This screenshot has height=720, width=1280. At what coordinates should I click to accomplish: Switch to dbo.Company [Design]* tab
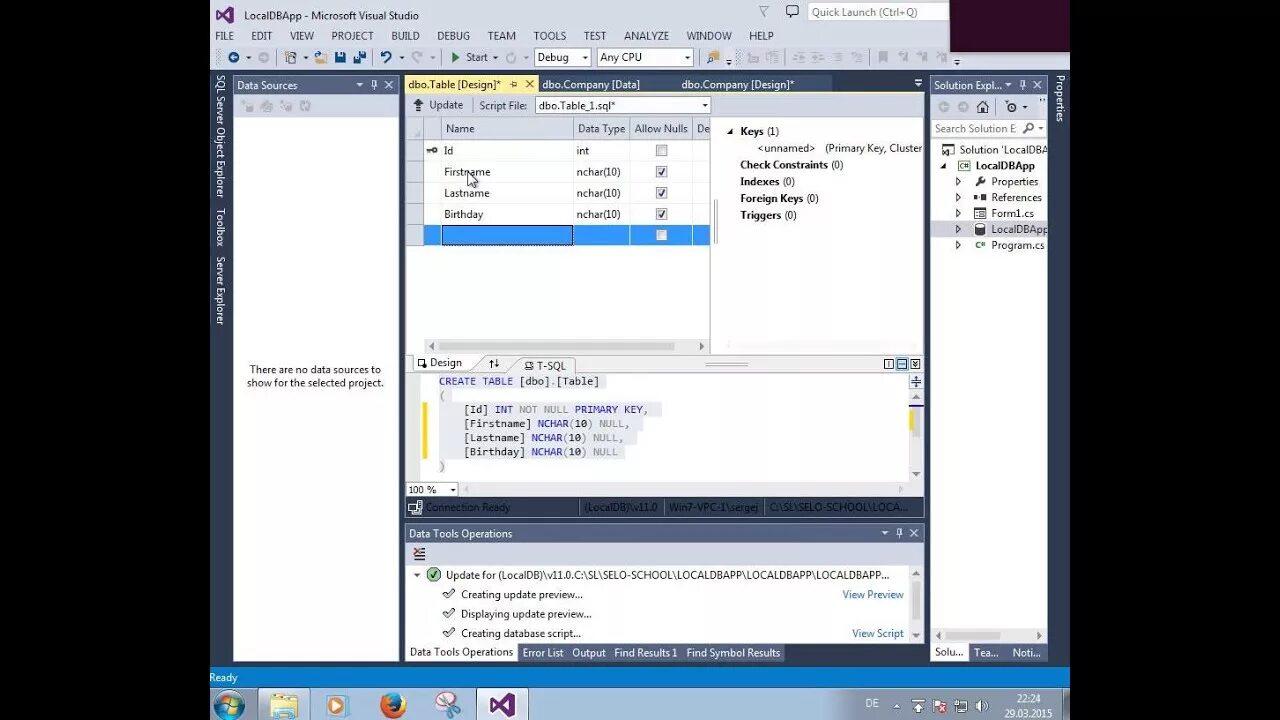pos(738,85)
